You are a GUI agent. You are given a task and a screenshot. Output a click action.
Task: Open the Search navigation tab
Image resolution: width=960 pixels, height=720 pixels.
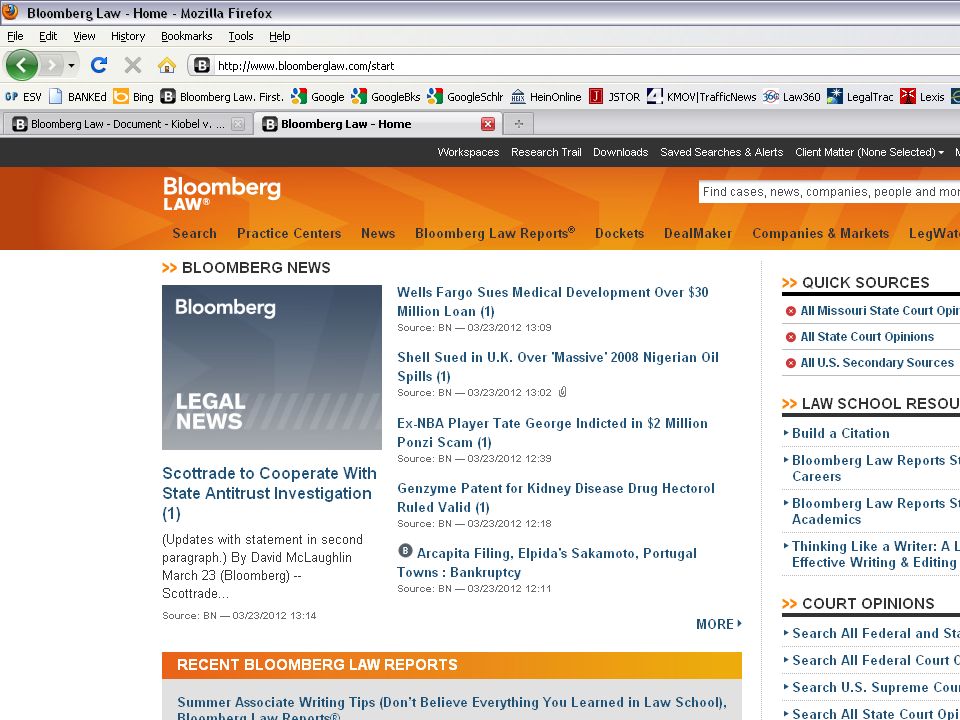tap(195, 233)
